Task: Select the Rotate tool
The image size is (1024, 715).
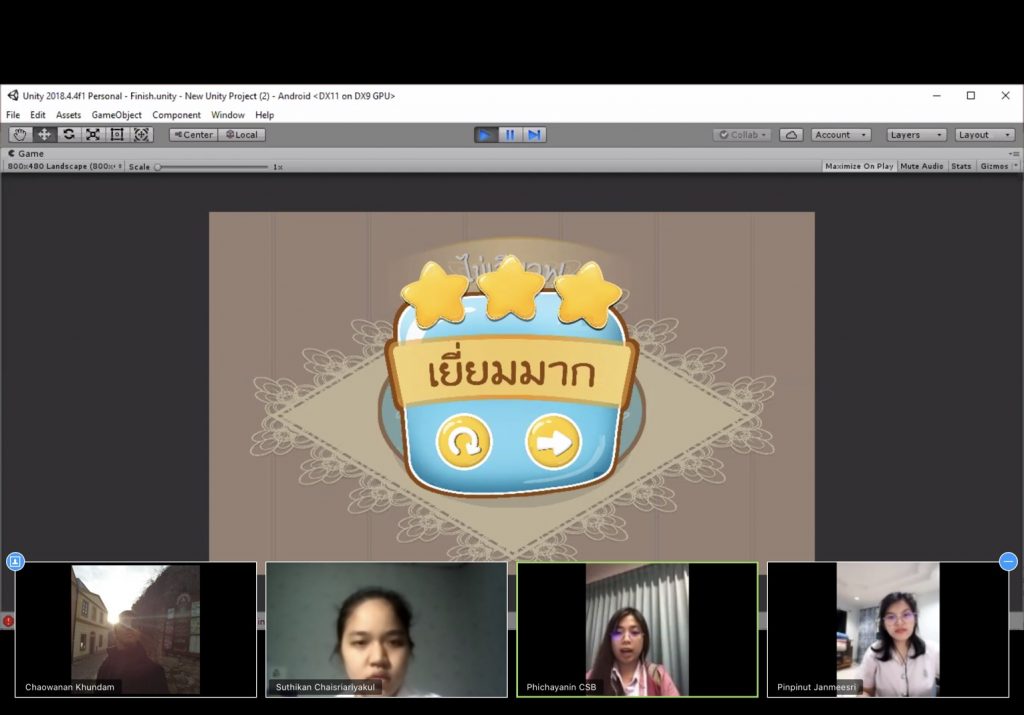Action: pos(68,135)
